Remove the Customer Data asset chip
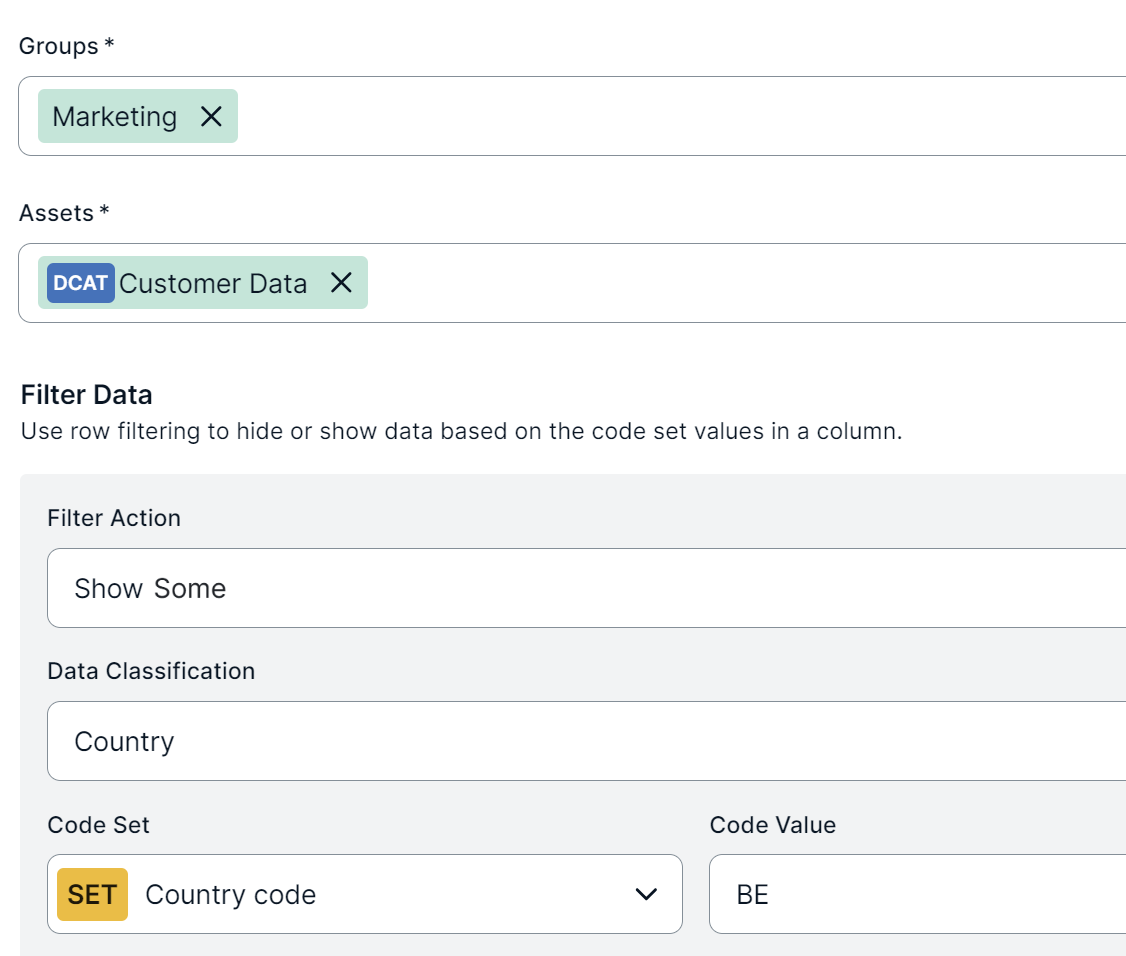 (x=341, y=283)
